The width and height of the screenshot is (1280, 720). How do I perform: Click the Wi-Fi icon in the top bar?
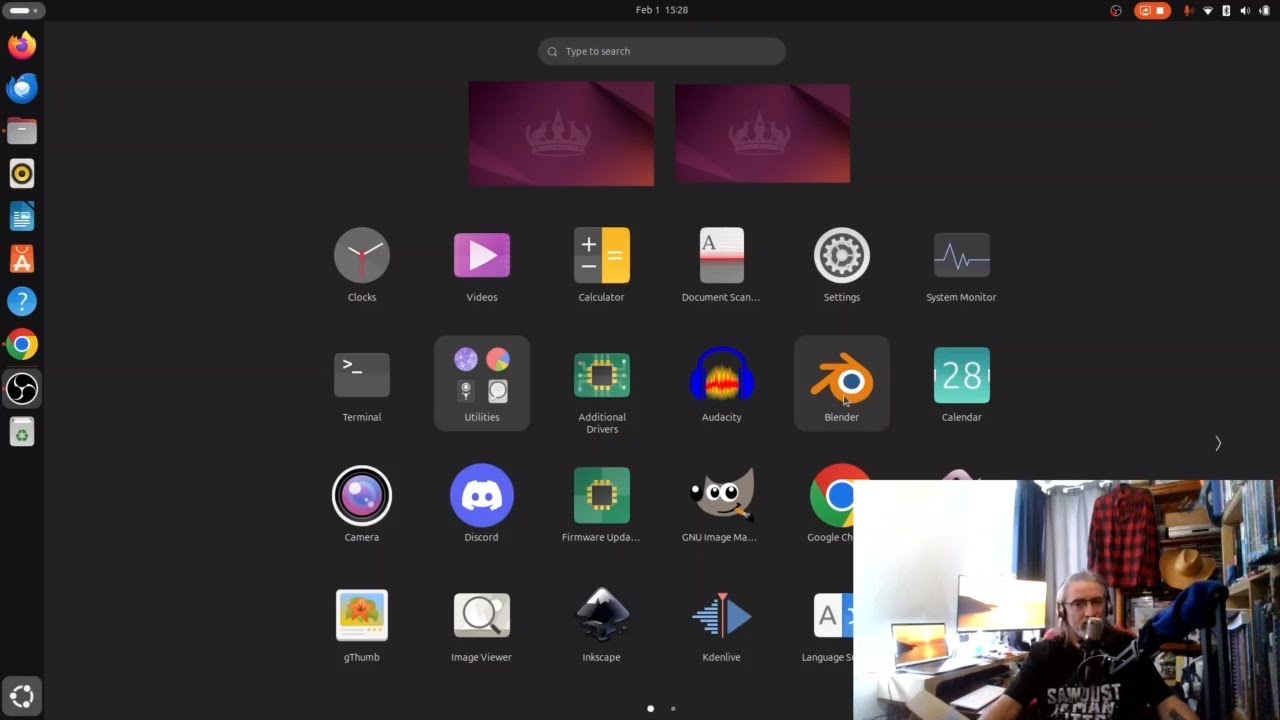pyautogui.click(x=1208, y=10)
